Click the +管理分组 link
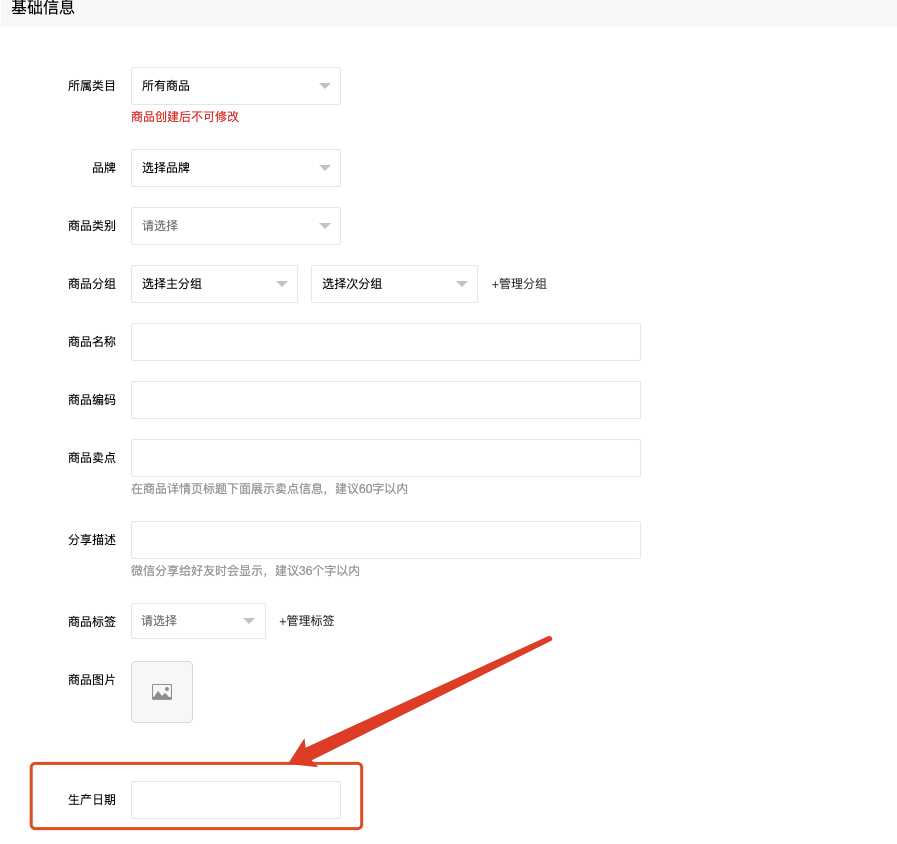This screenshot has height=844, width=897. (519, 284)
